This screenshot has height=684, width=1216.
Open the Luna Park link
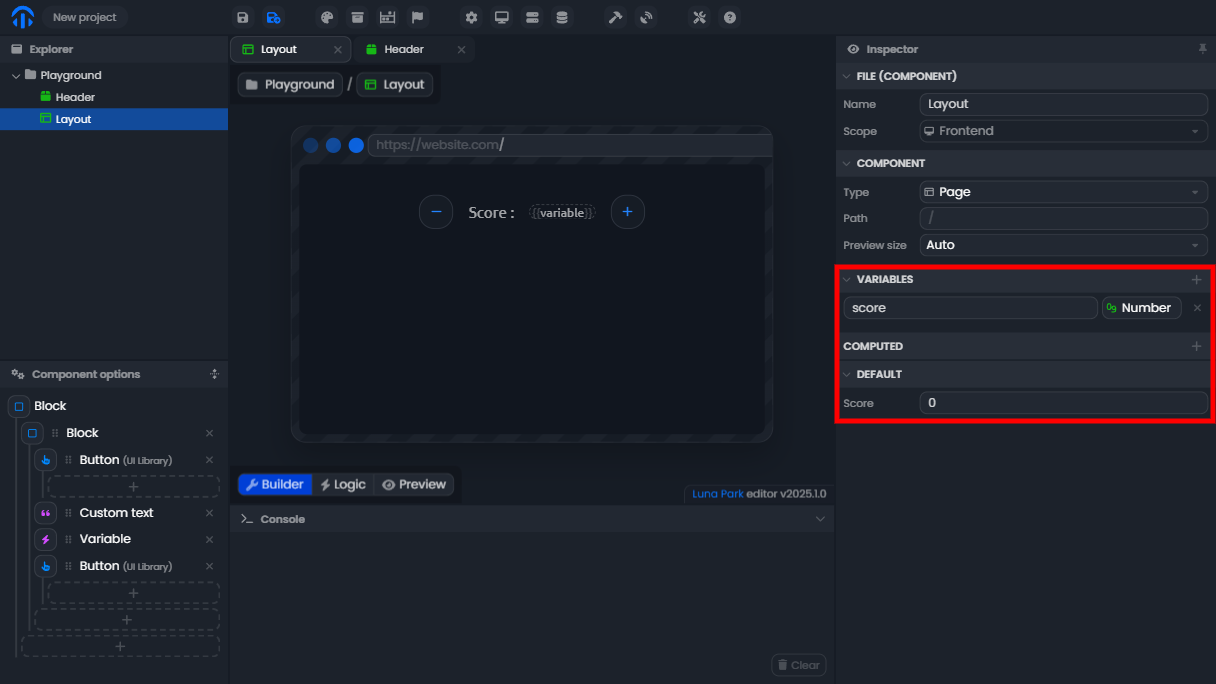[718, 494]
